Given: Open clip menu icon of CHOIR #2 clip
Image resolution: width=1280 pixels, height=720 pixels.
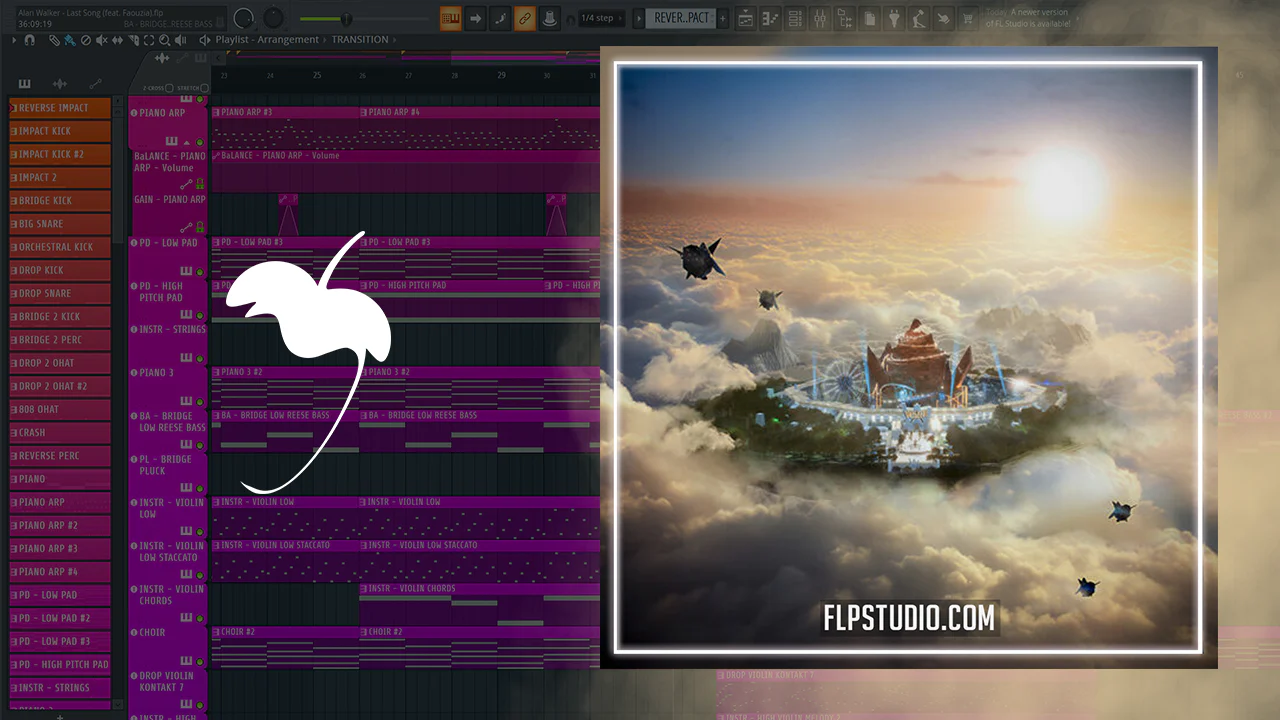Looking at the screenshot, I should 216,632.
